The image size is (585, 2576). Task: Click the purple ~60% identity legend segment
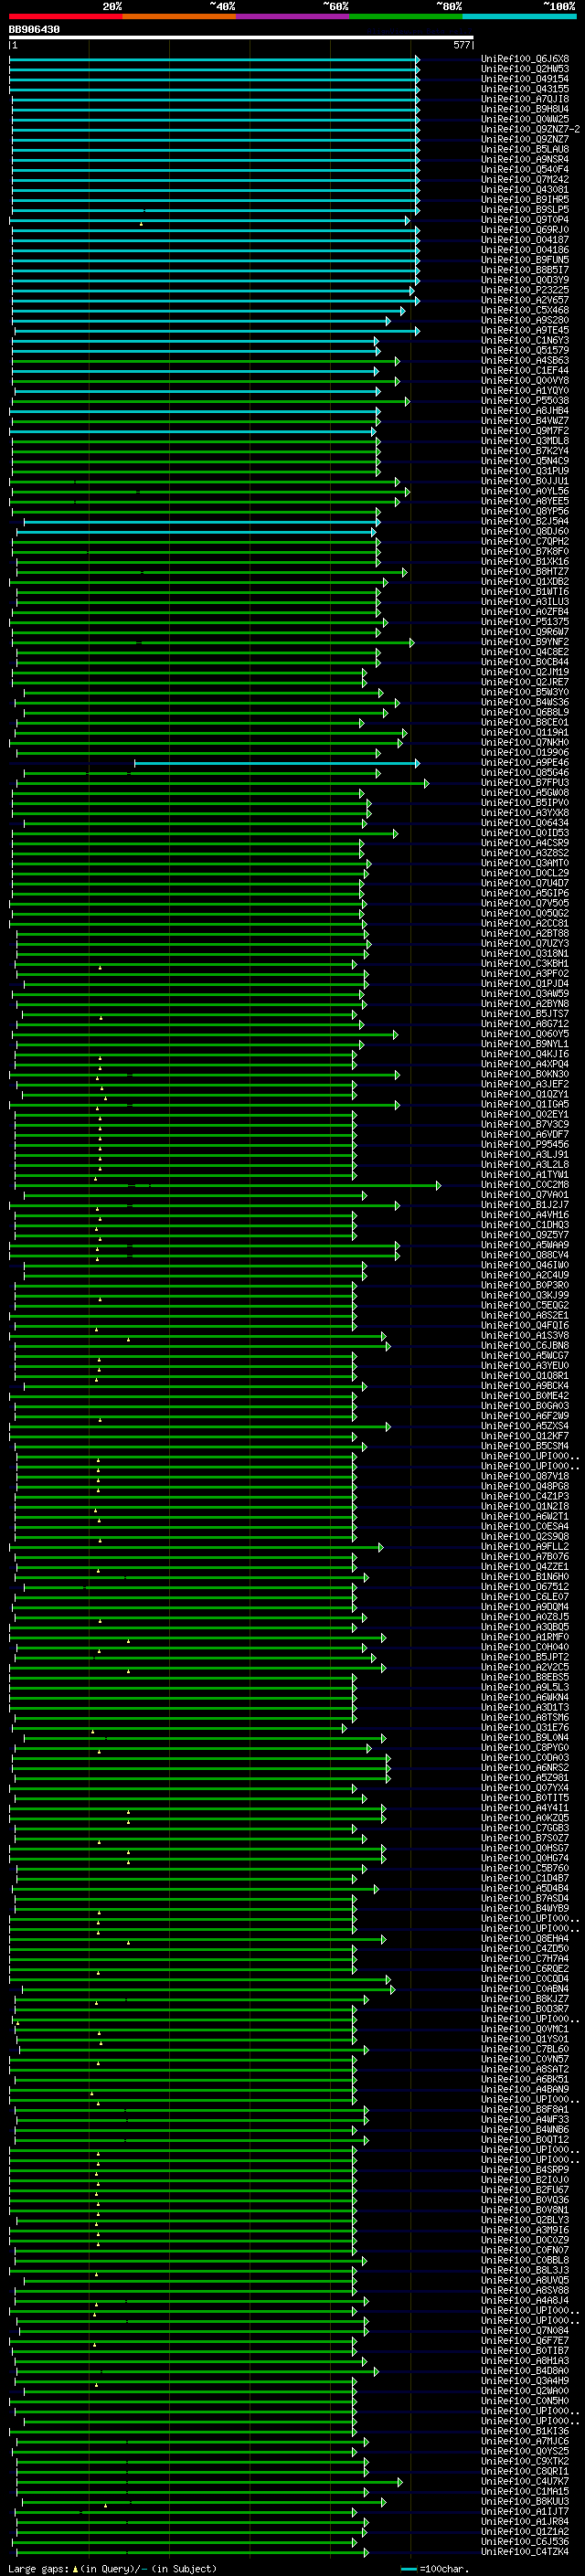point(293,16)
